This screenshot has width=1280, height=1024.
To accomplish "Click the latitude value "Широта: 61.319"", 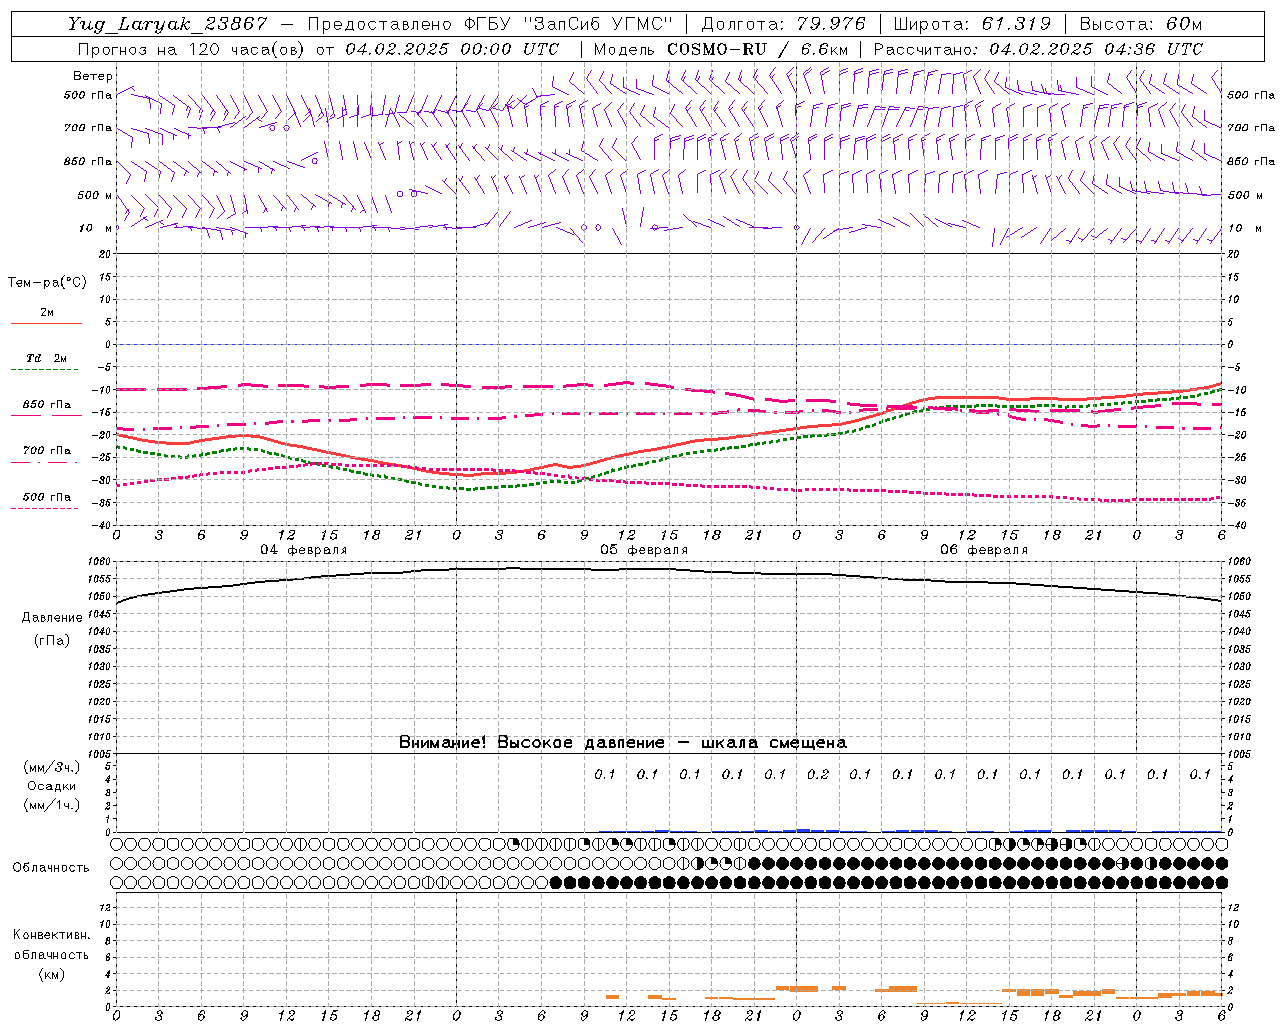I will point(972,24).
